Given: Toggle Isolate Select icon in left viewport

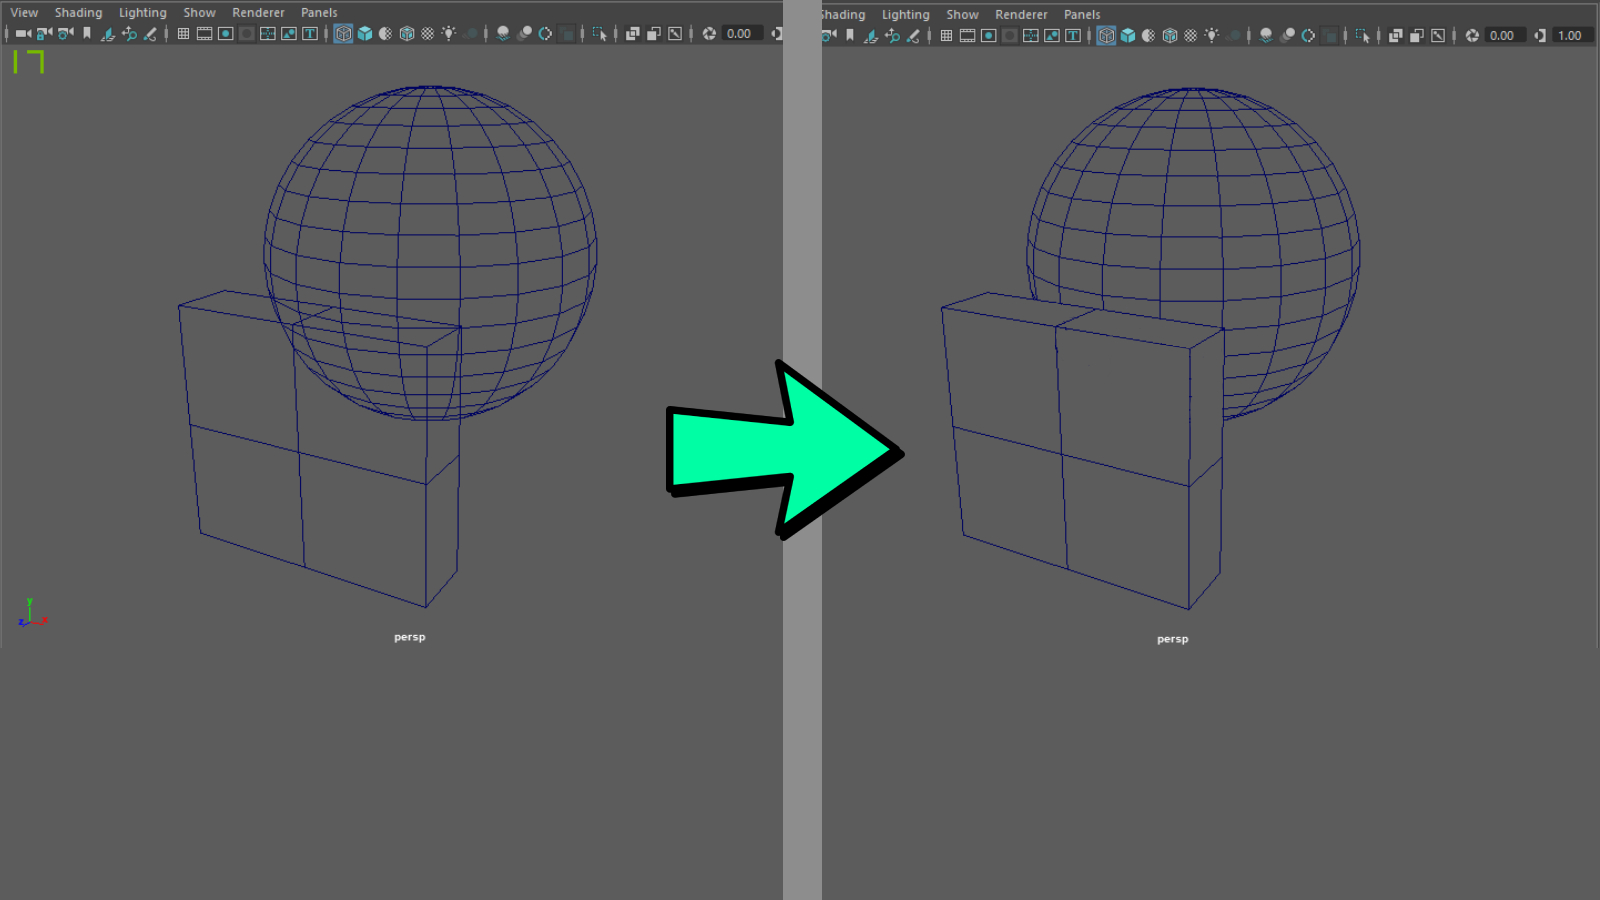Looking at the screenshot, I should pyautogui.click(x=599, y=33).
